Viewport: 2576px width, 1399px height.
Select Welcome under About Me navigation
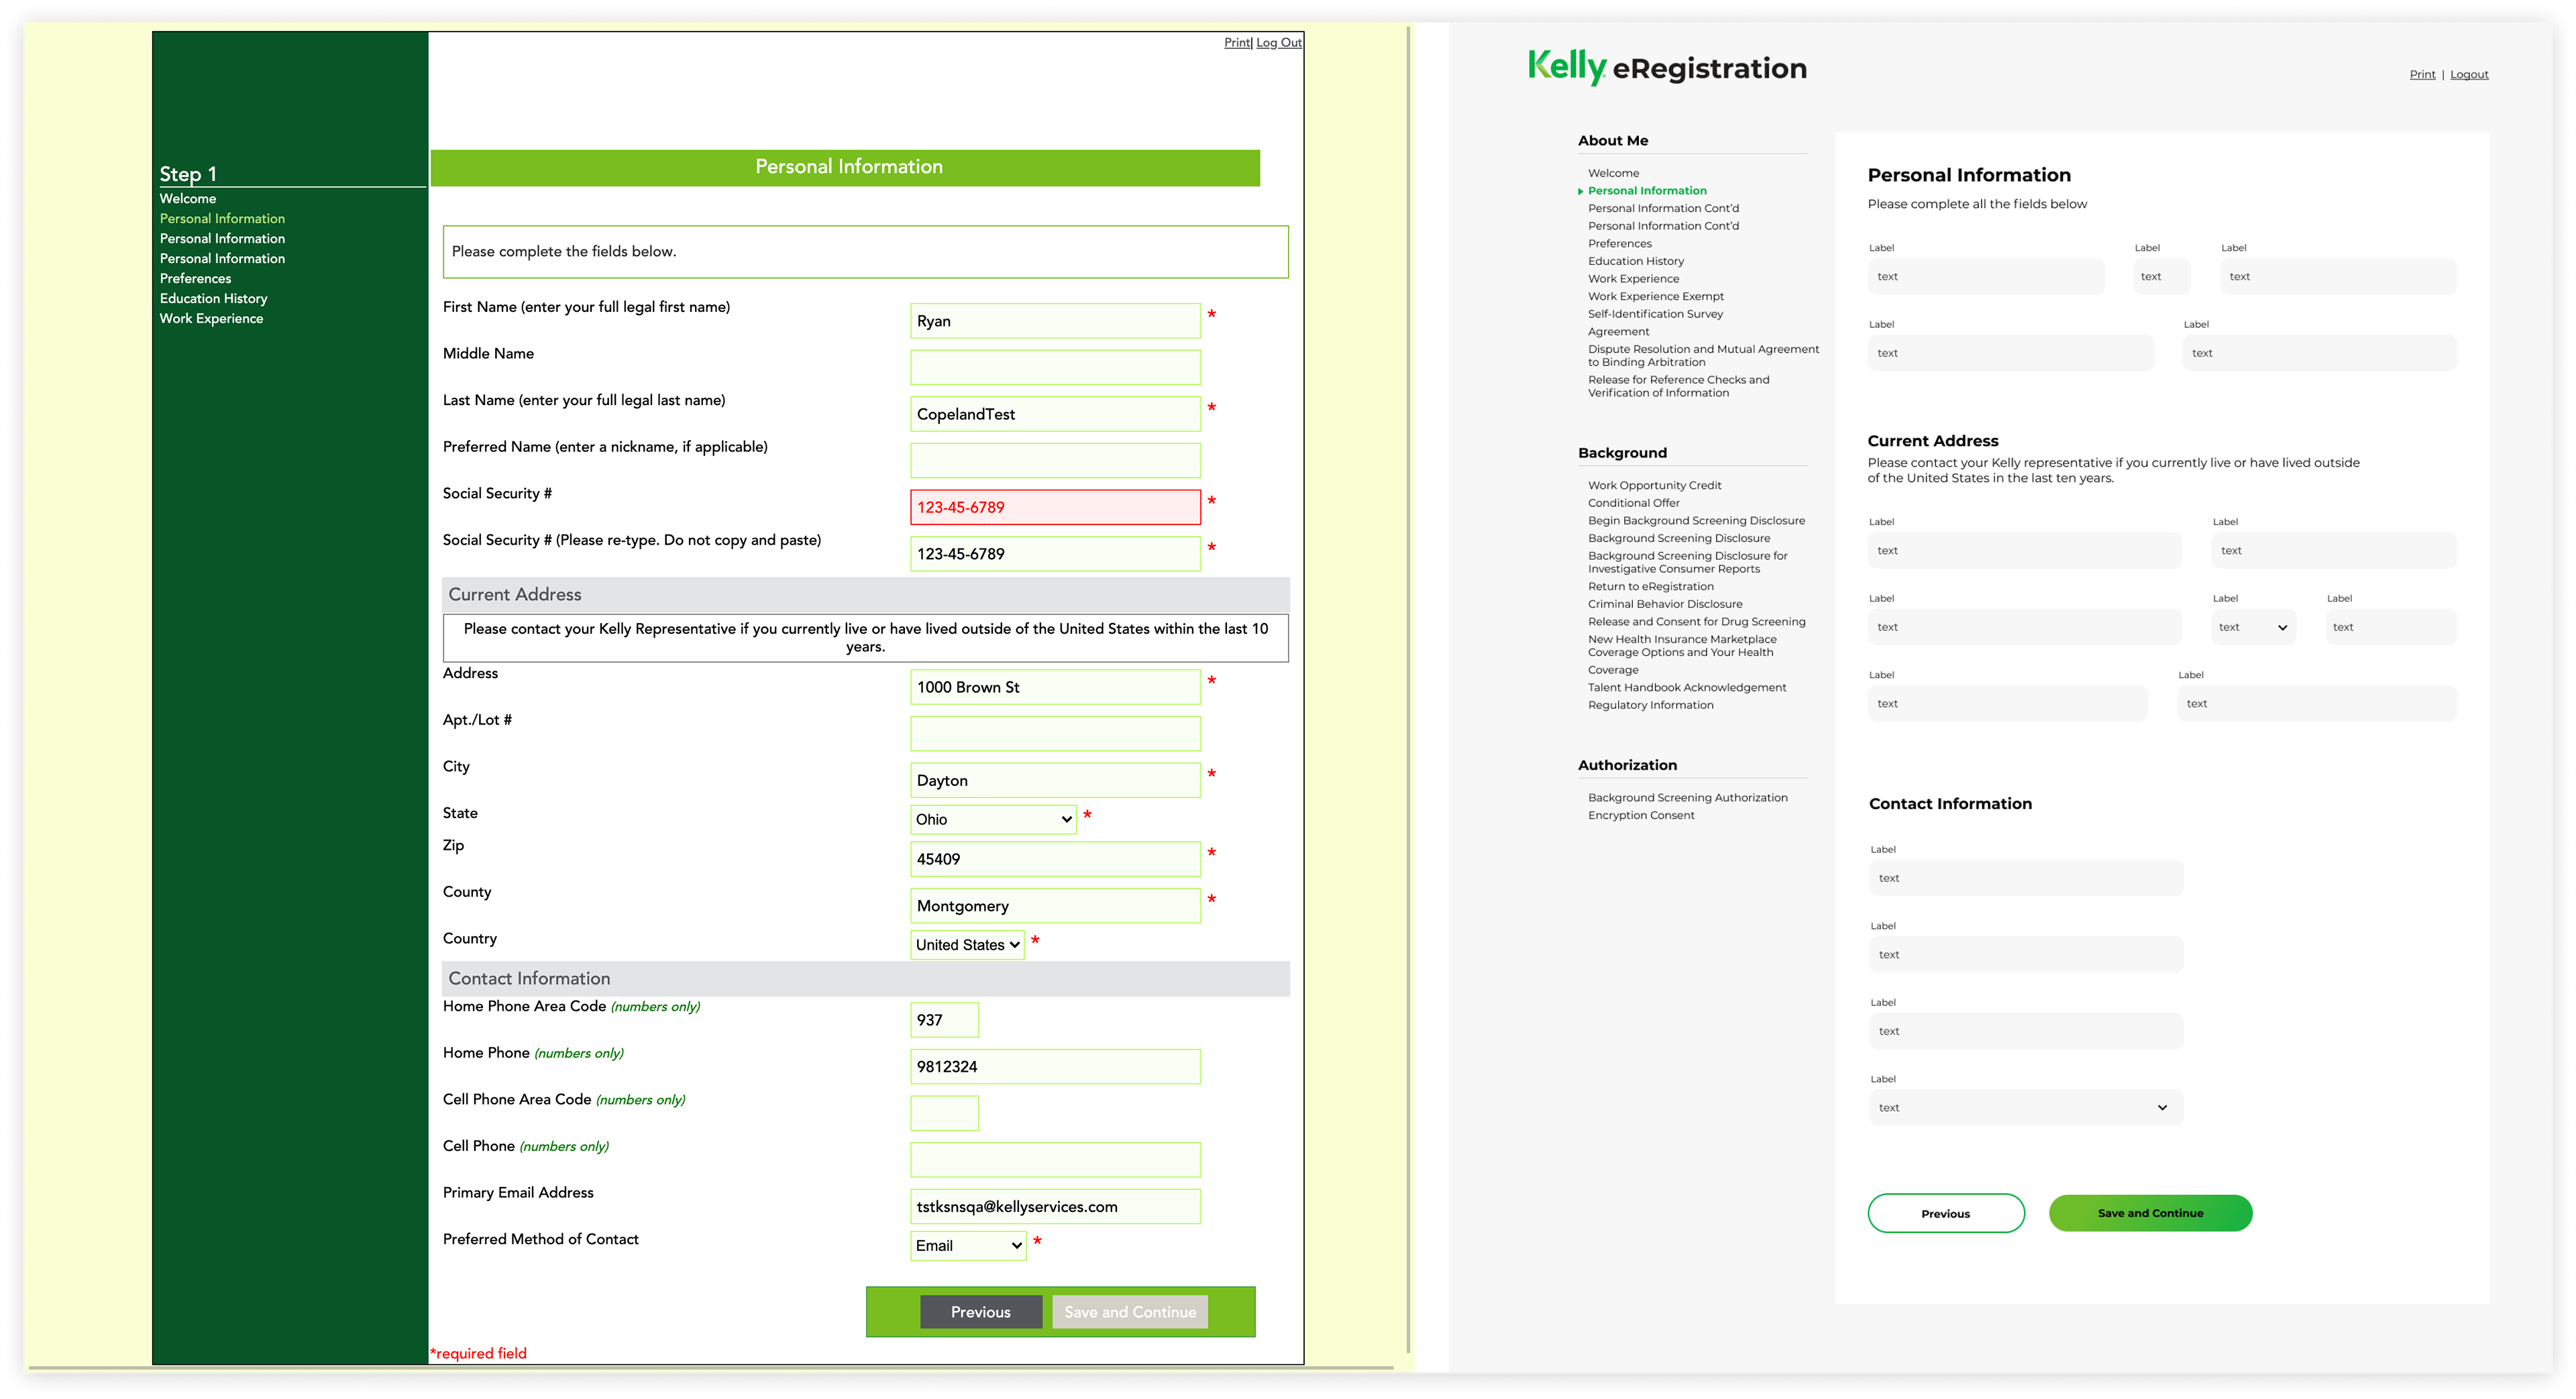1613,173
